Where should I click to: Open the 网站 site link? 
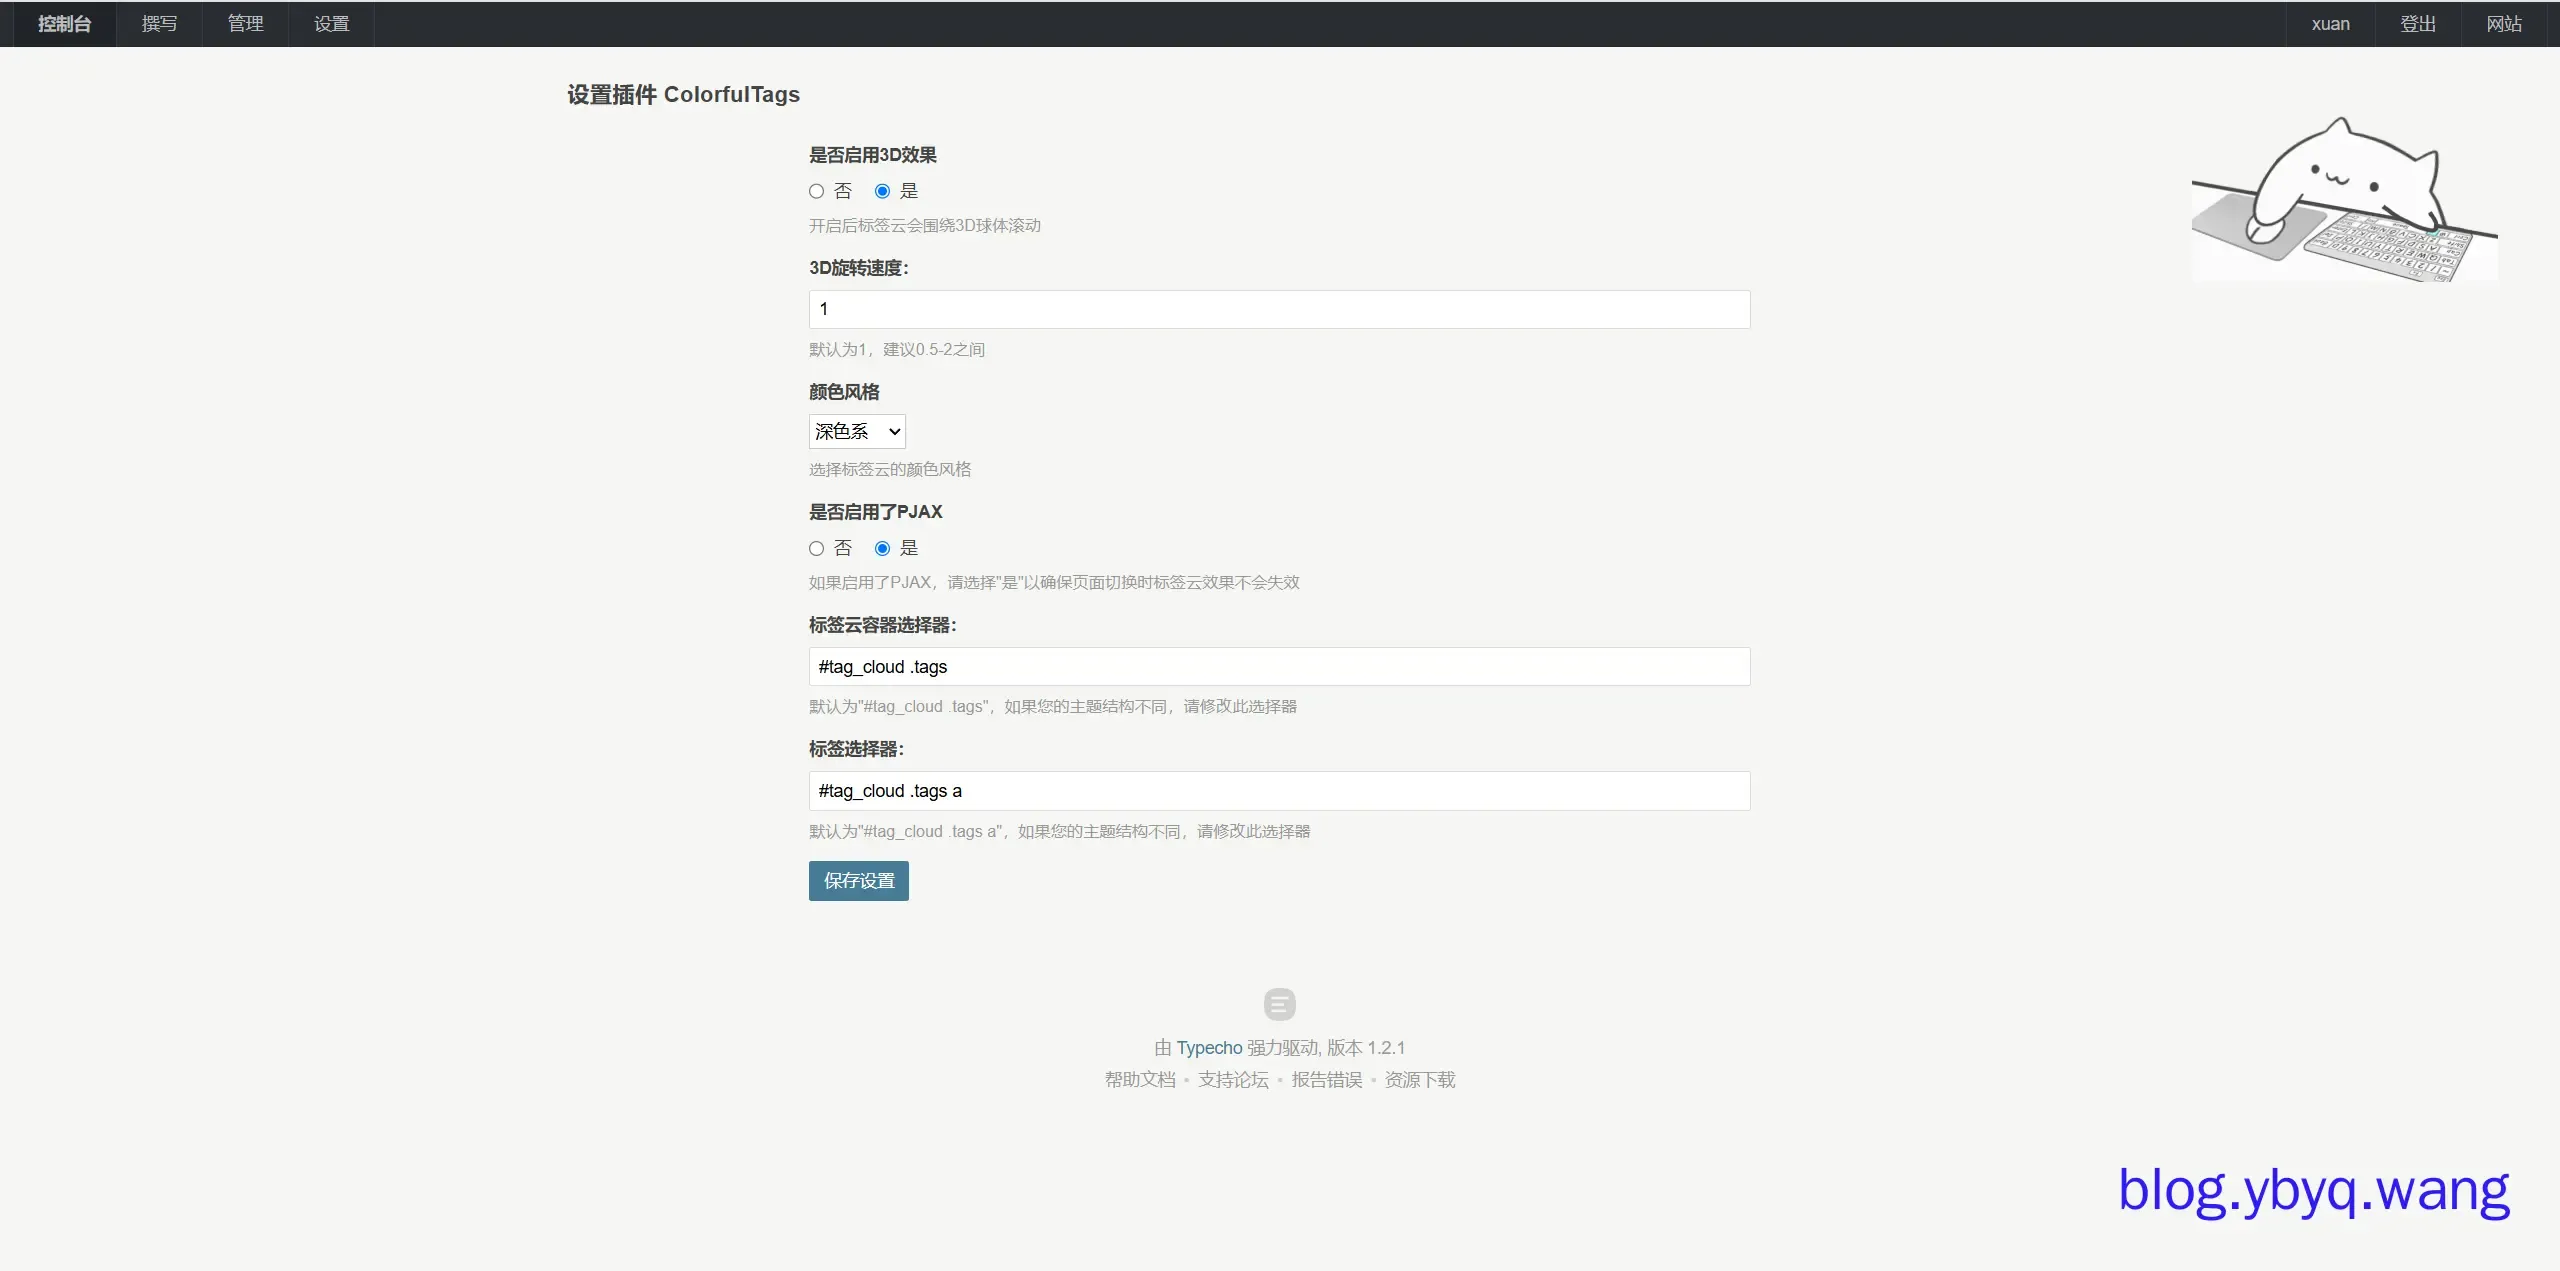(x=2504, y=24)
